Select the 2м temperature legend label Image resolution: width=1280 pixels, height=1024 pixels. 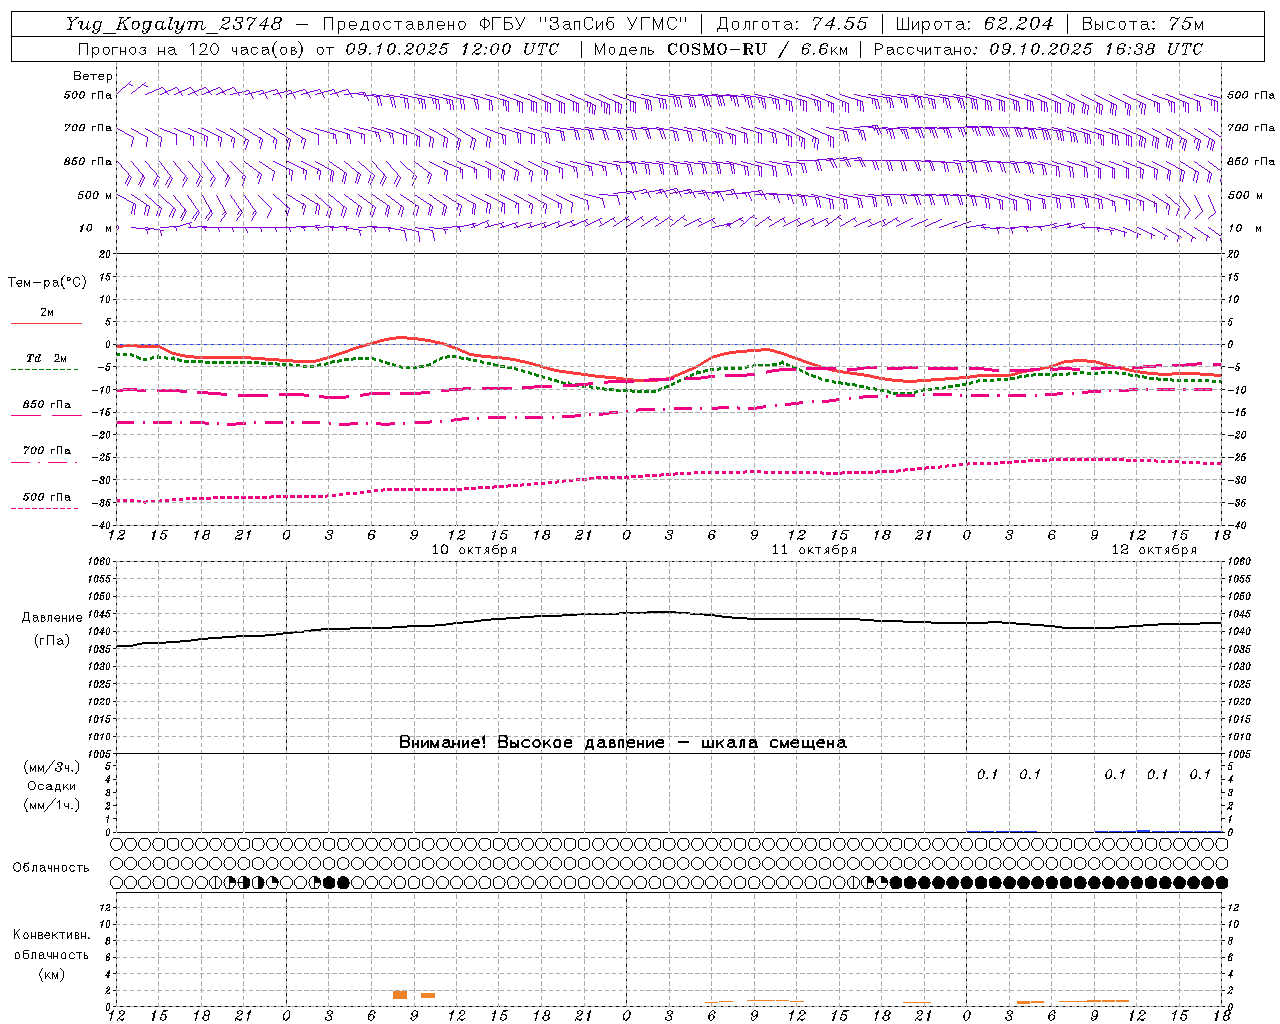point(47,312)
